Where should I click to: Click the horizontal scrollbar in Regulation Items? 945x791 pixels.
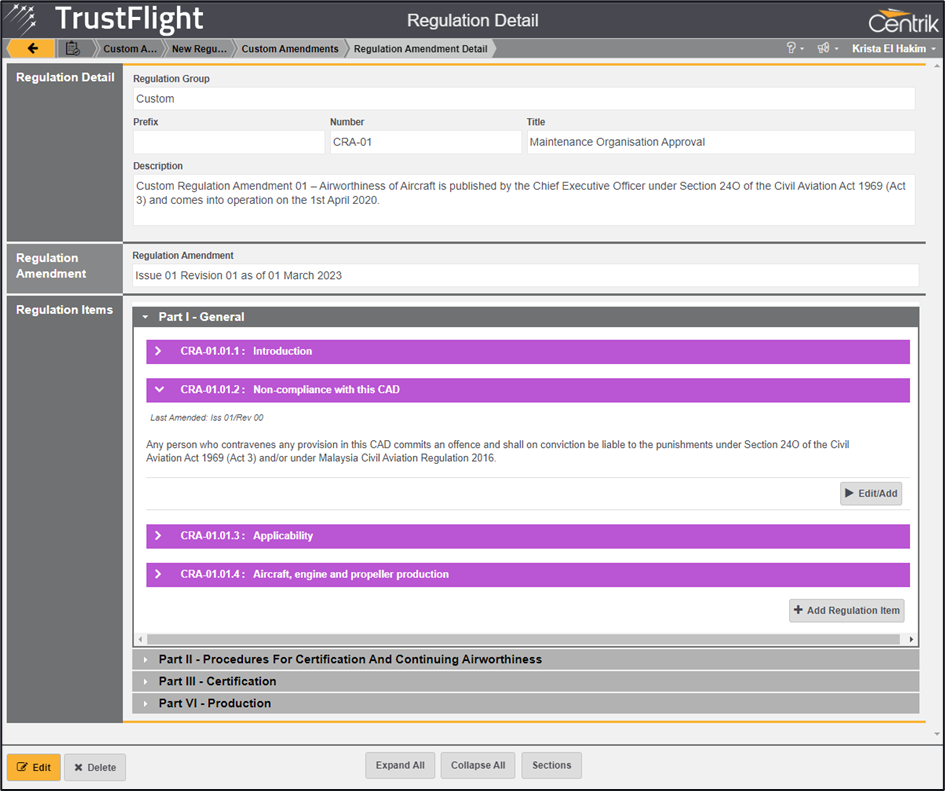(525, 639)
